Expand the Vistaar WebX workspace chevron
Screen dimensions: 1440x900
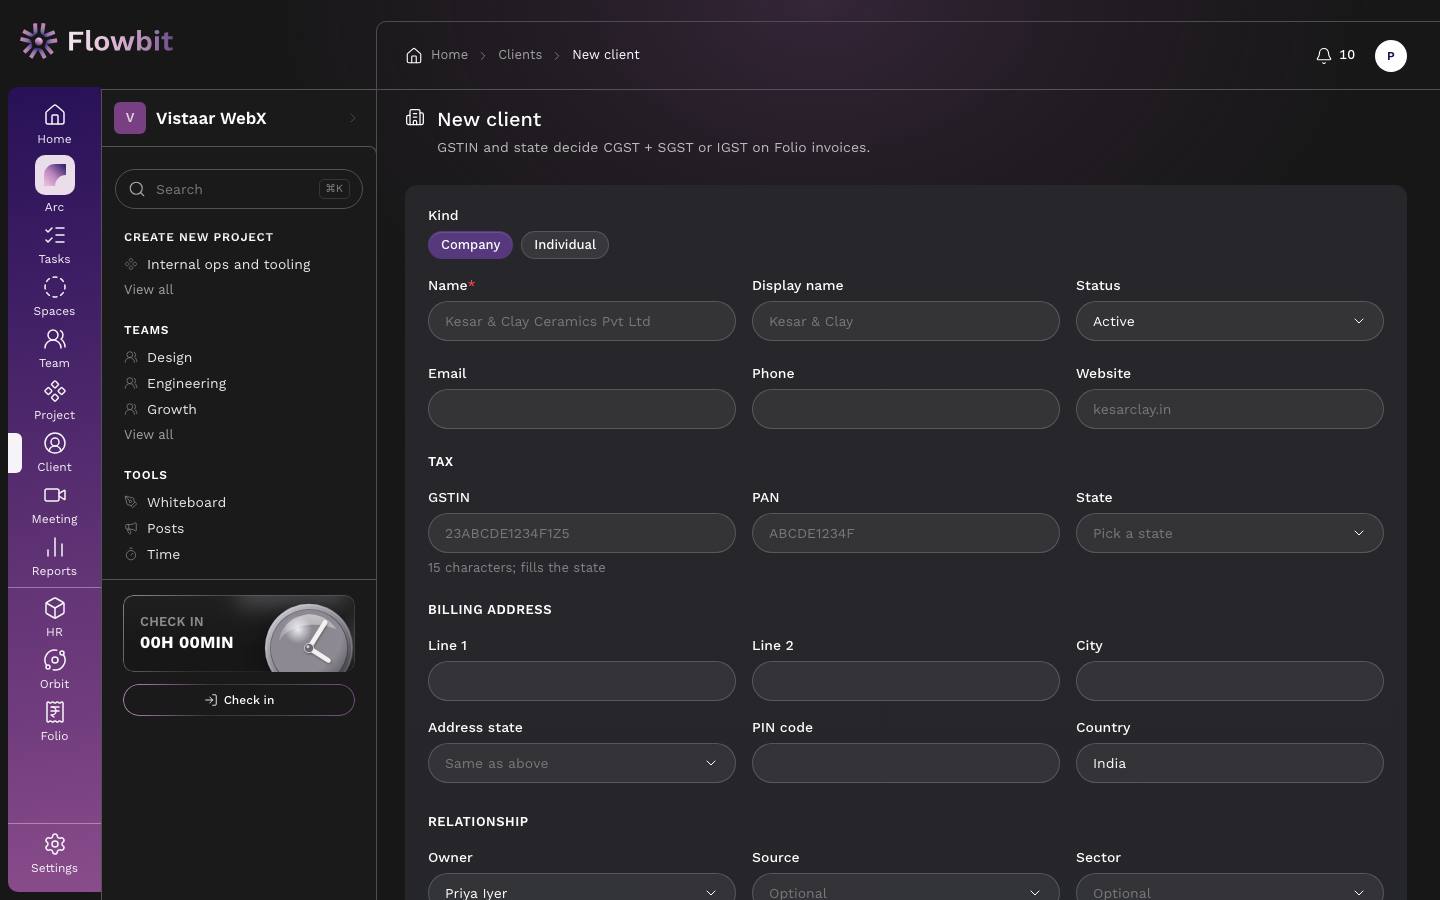point(353,118)
